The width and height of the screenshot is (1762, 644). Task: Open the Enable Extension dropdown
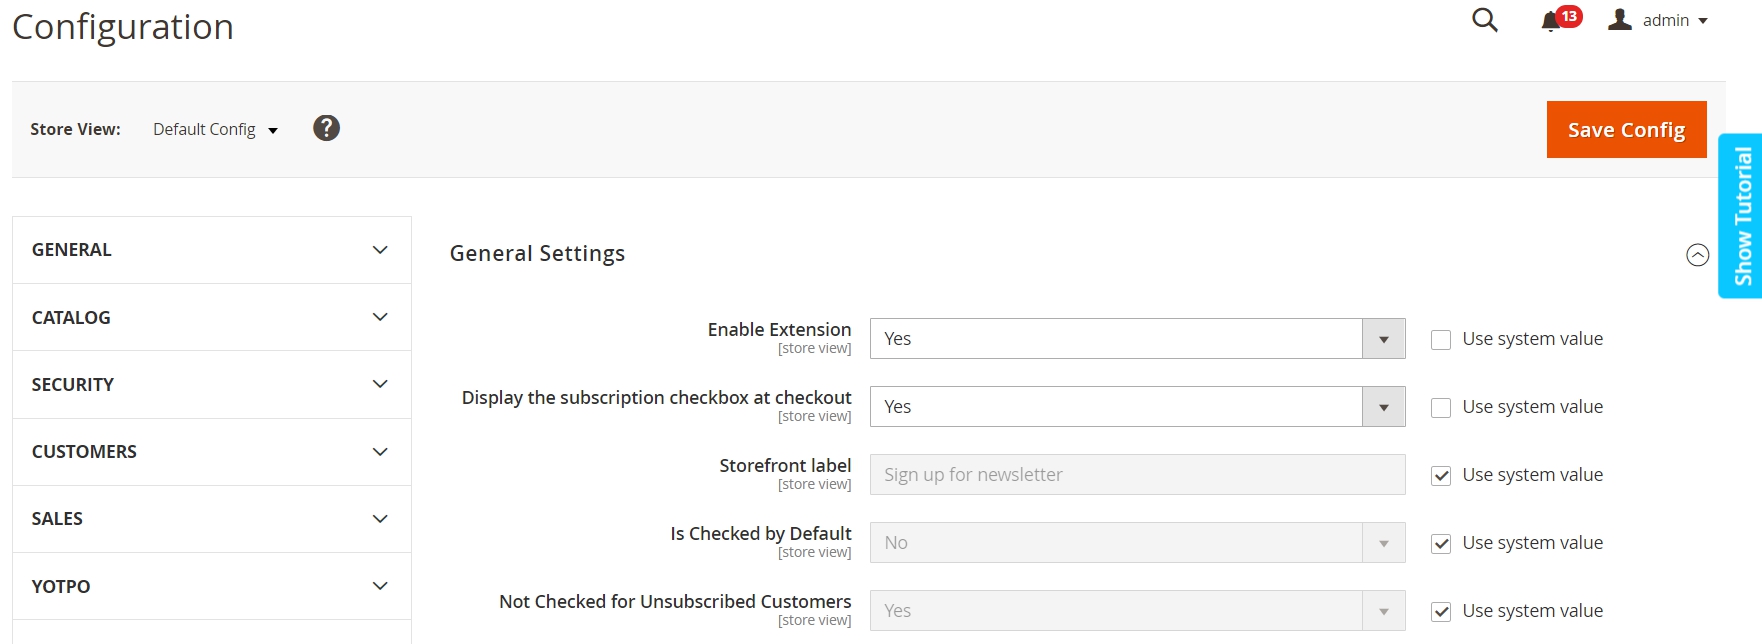[x=1137, y=339]
